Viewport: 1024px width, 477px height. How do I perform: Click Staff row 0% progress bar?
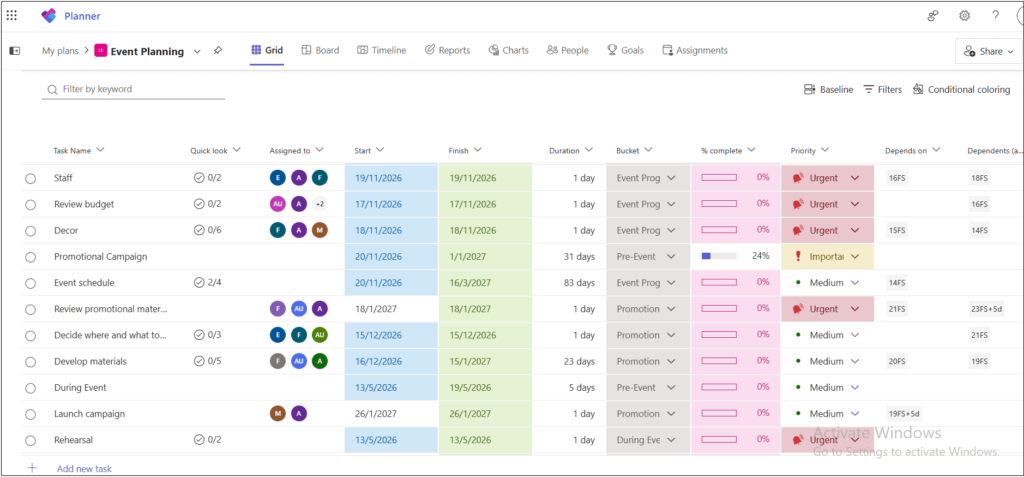click(x=719, y=178)
